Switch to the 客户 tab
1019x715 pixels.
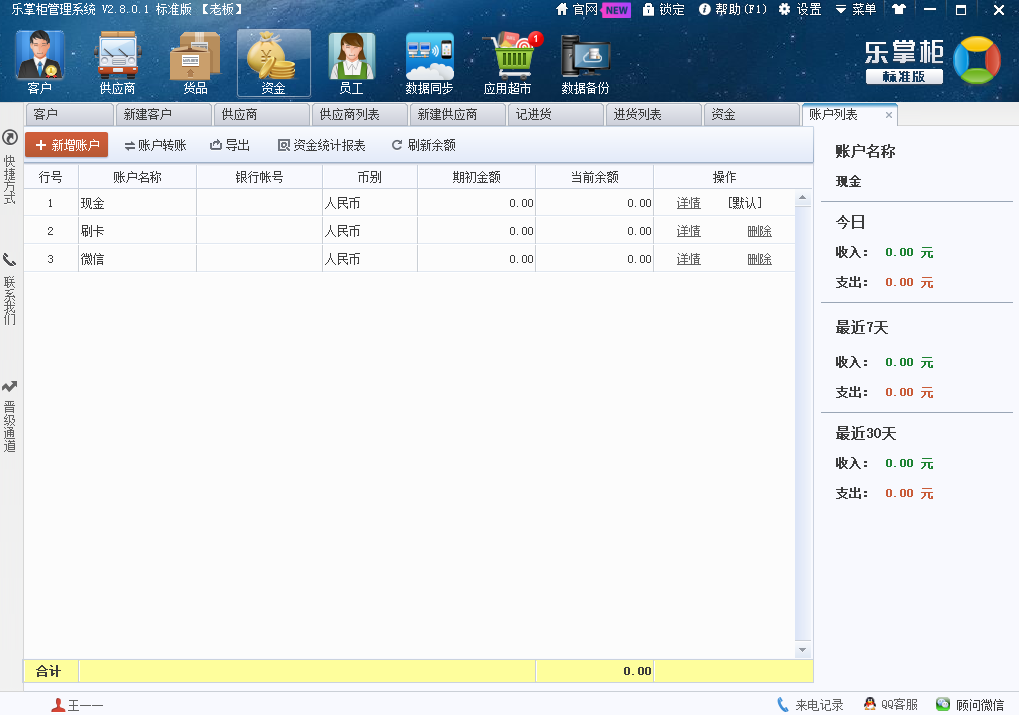70,114
